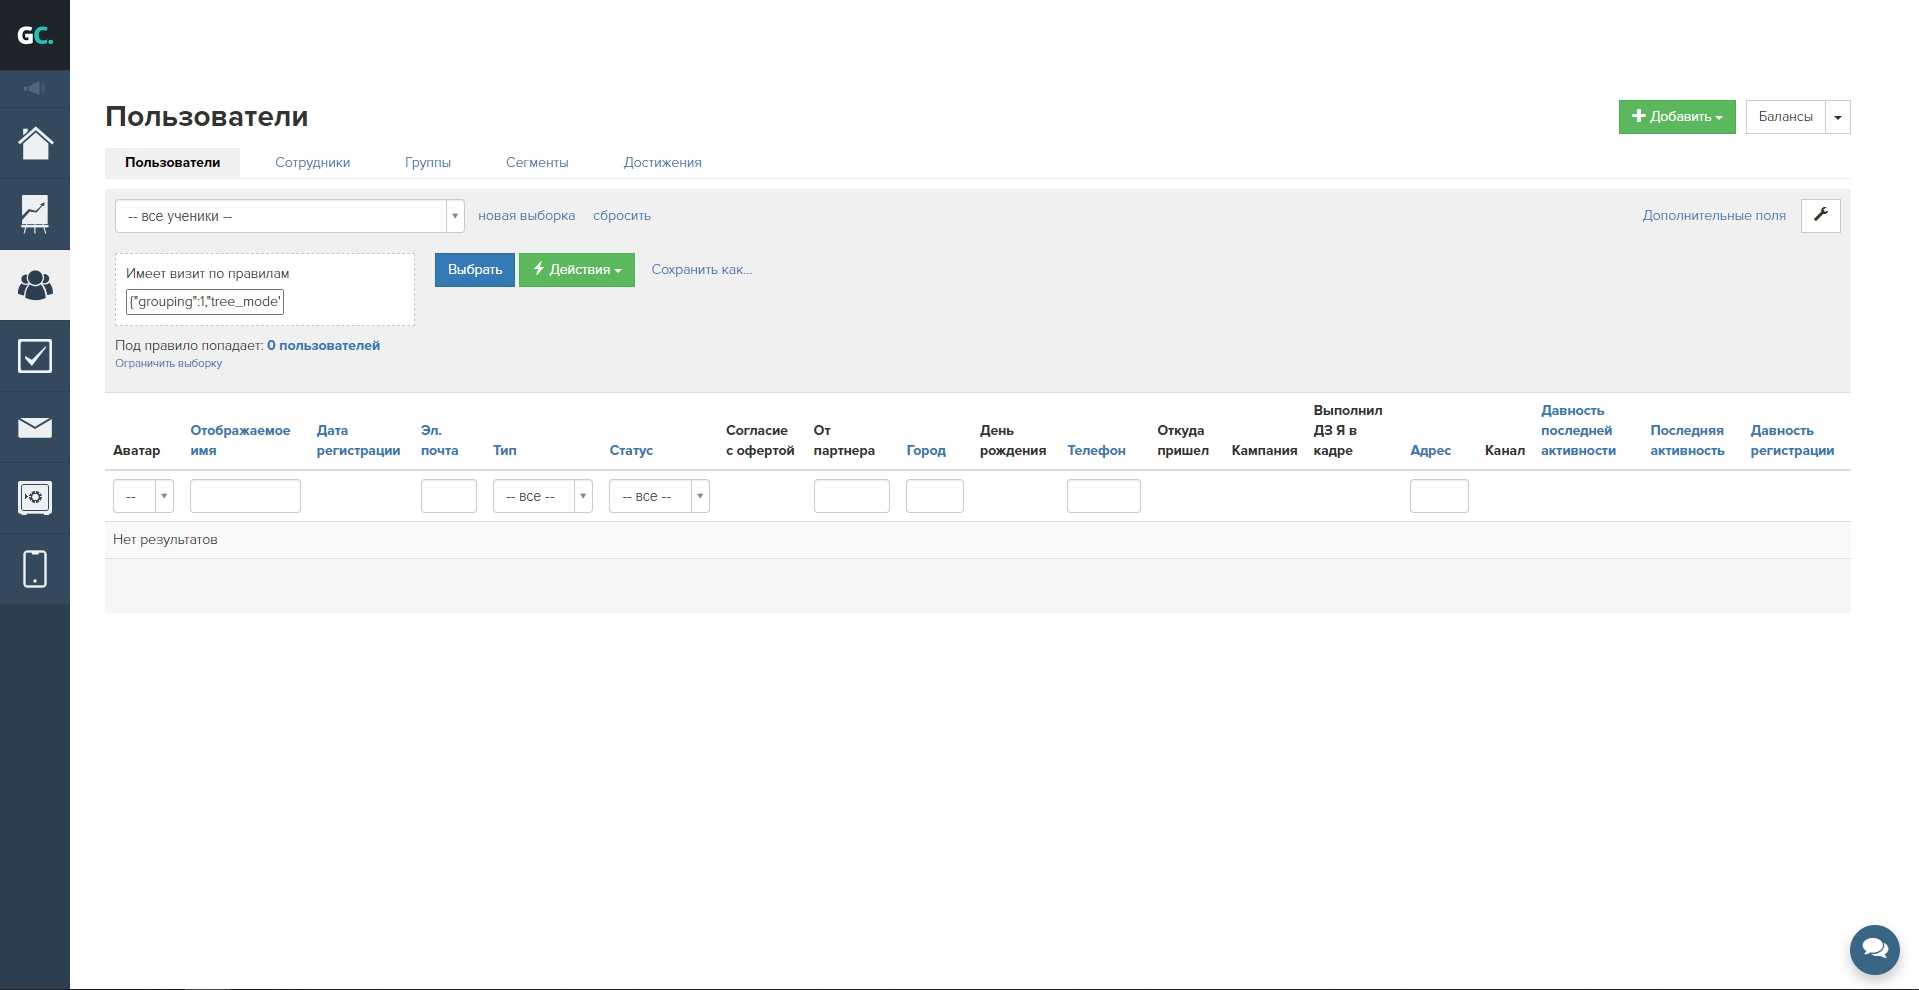Viewport: 1919px width, 990px height.
Task: Click the blue Выбрать button
Action: pyautogui.click(x=475, y=270)
